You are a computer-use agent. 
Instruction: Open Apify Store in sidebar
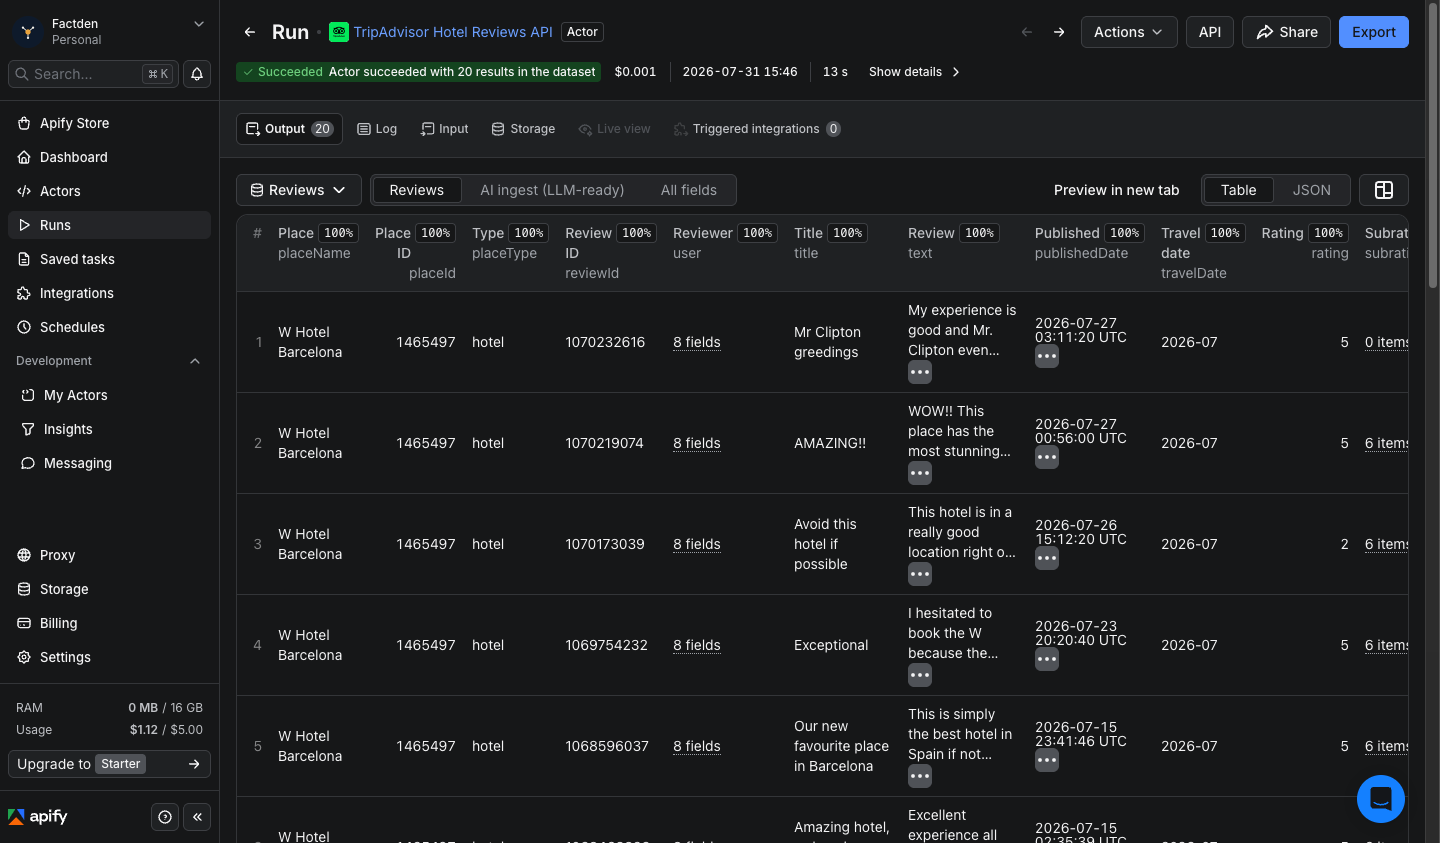coord(110,123)
